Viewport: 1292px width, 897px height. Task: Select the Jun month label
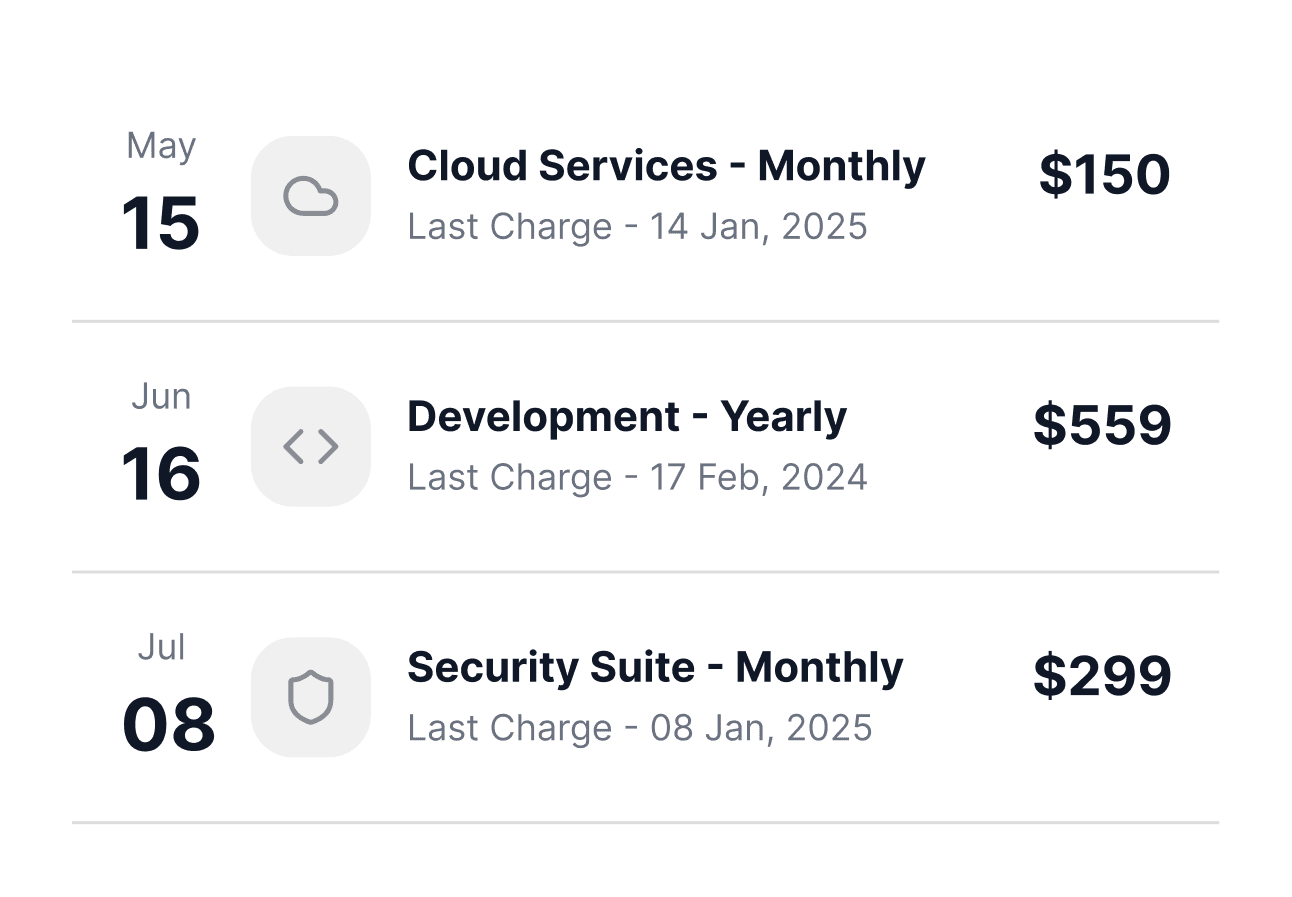tap(161, 397)
